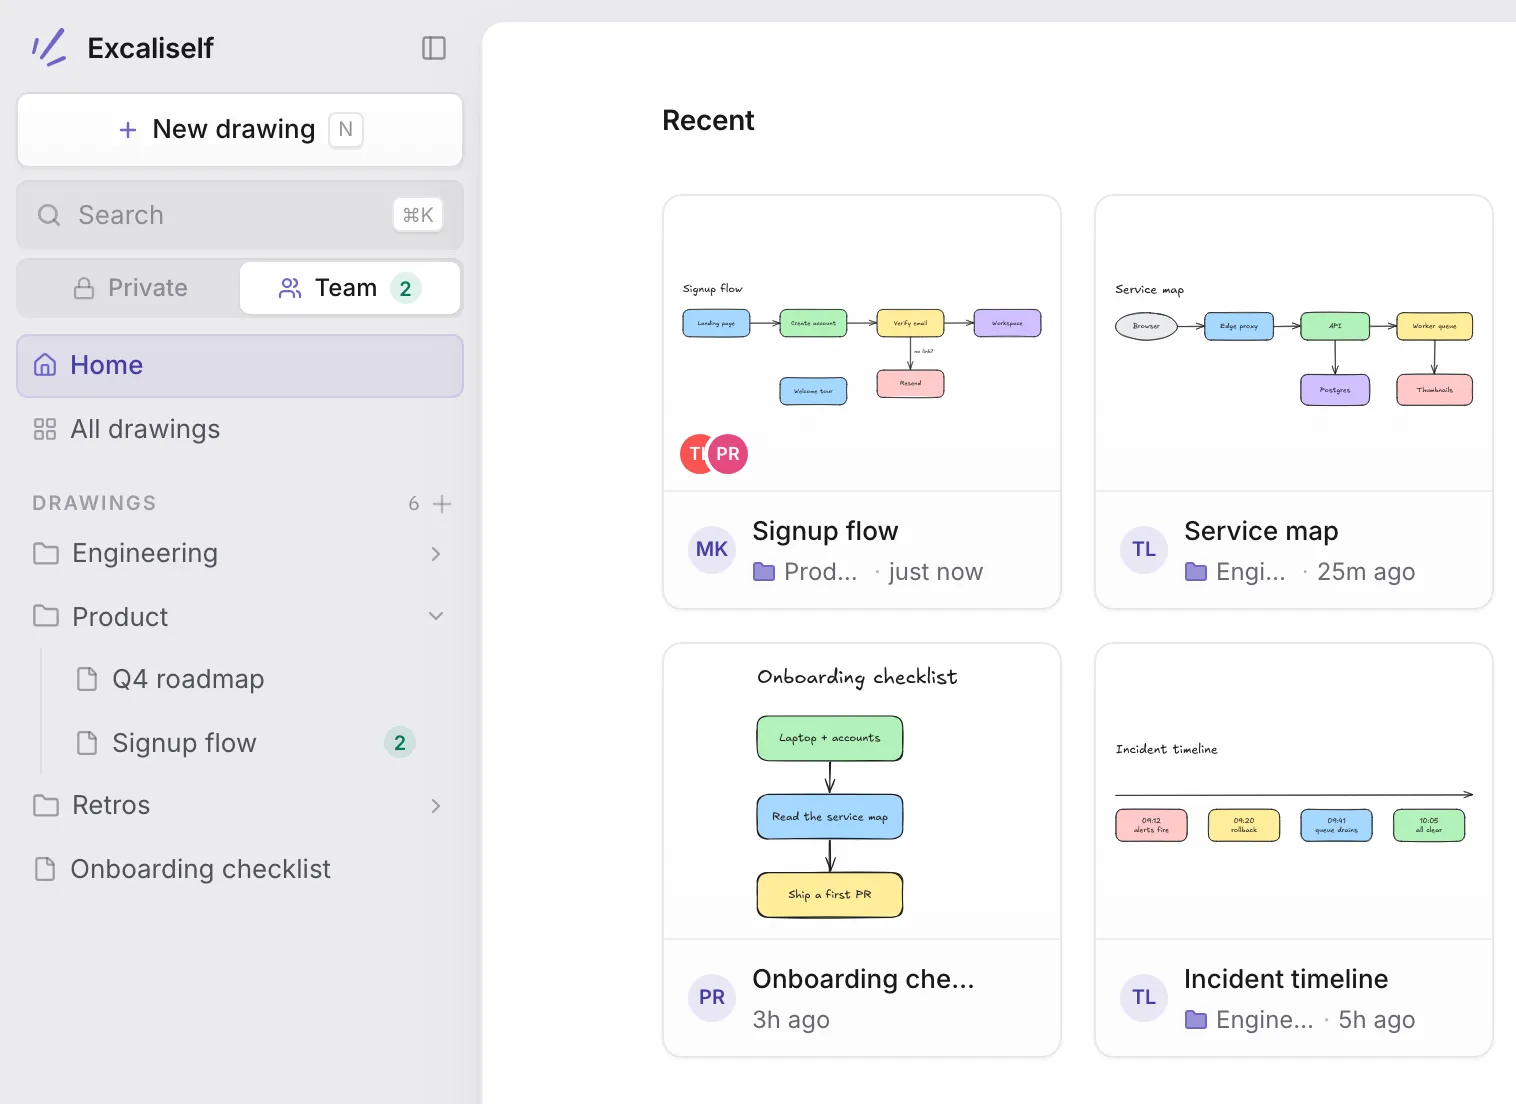Switch to the Private tab
Image resolution: width=1516 pixels, height=1104 pixels.
[x=130, y=288]
